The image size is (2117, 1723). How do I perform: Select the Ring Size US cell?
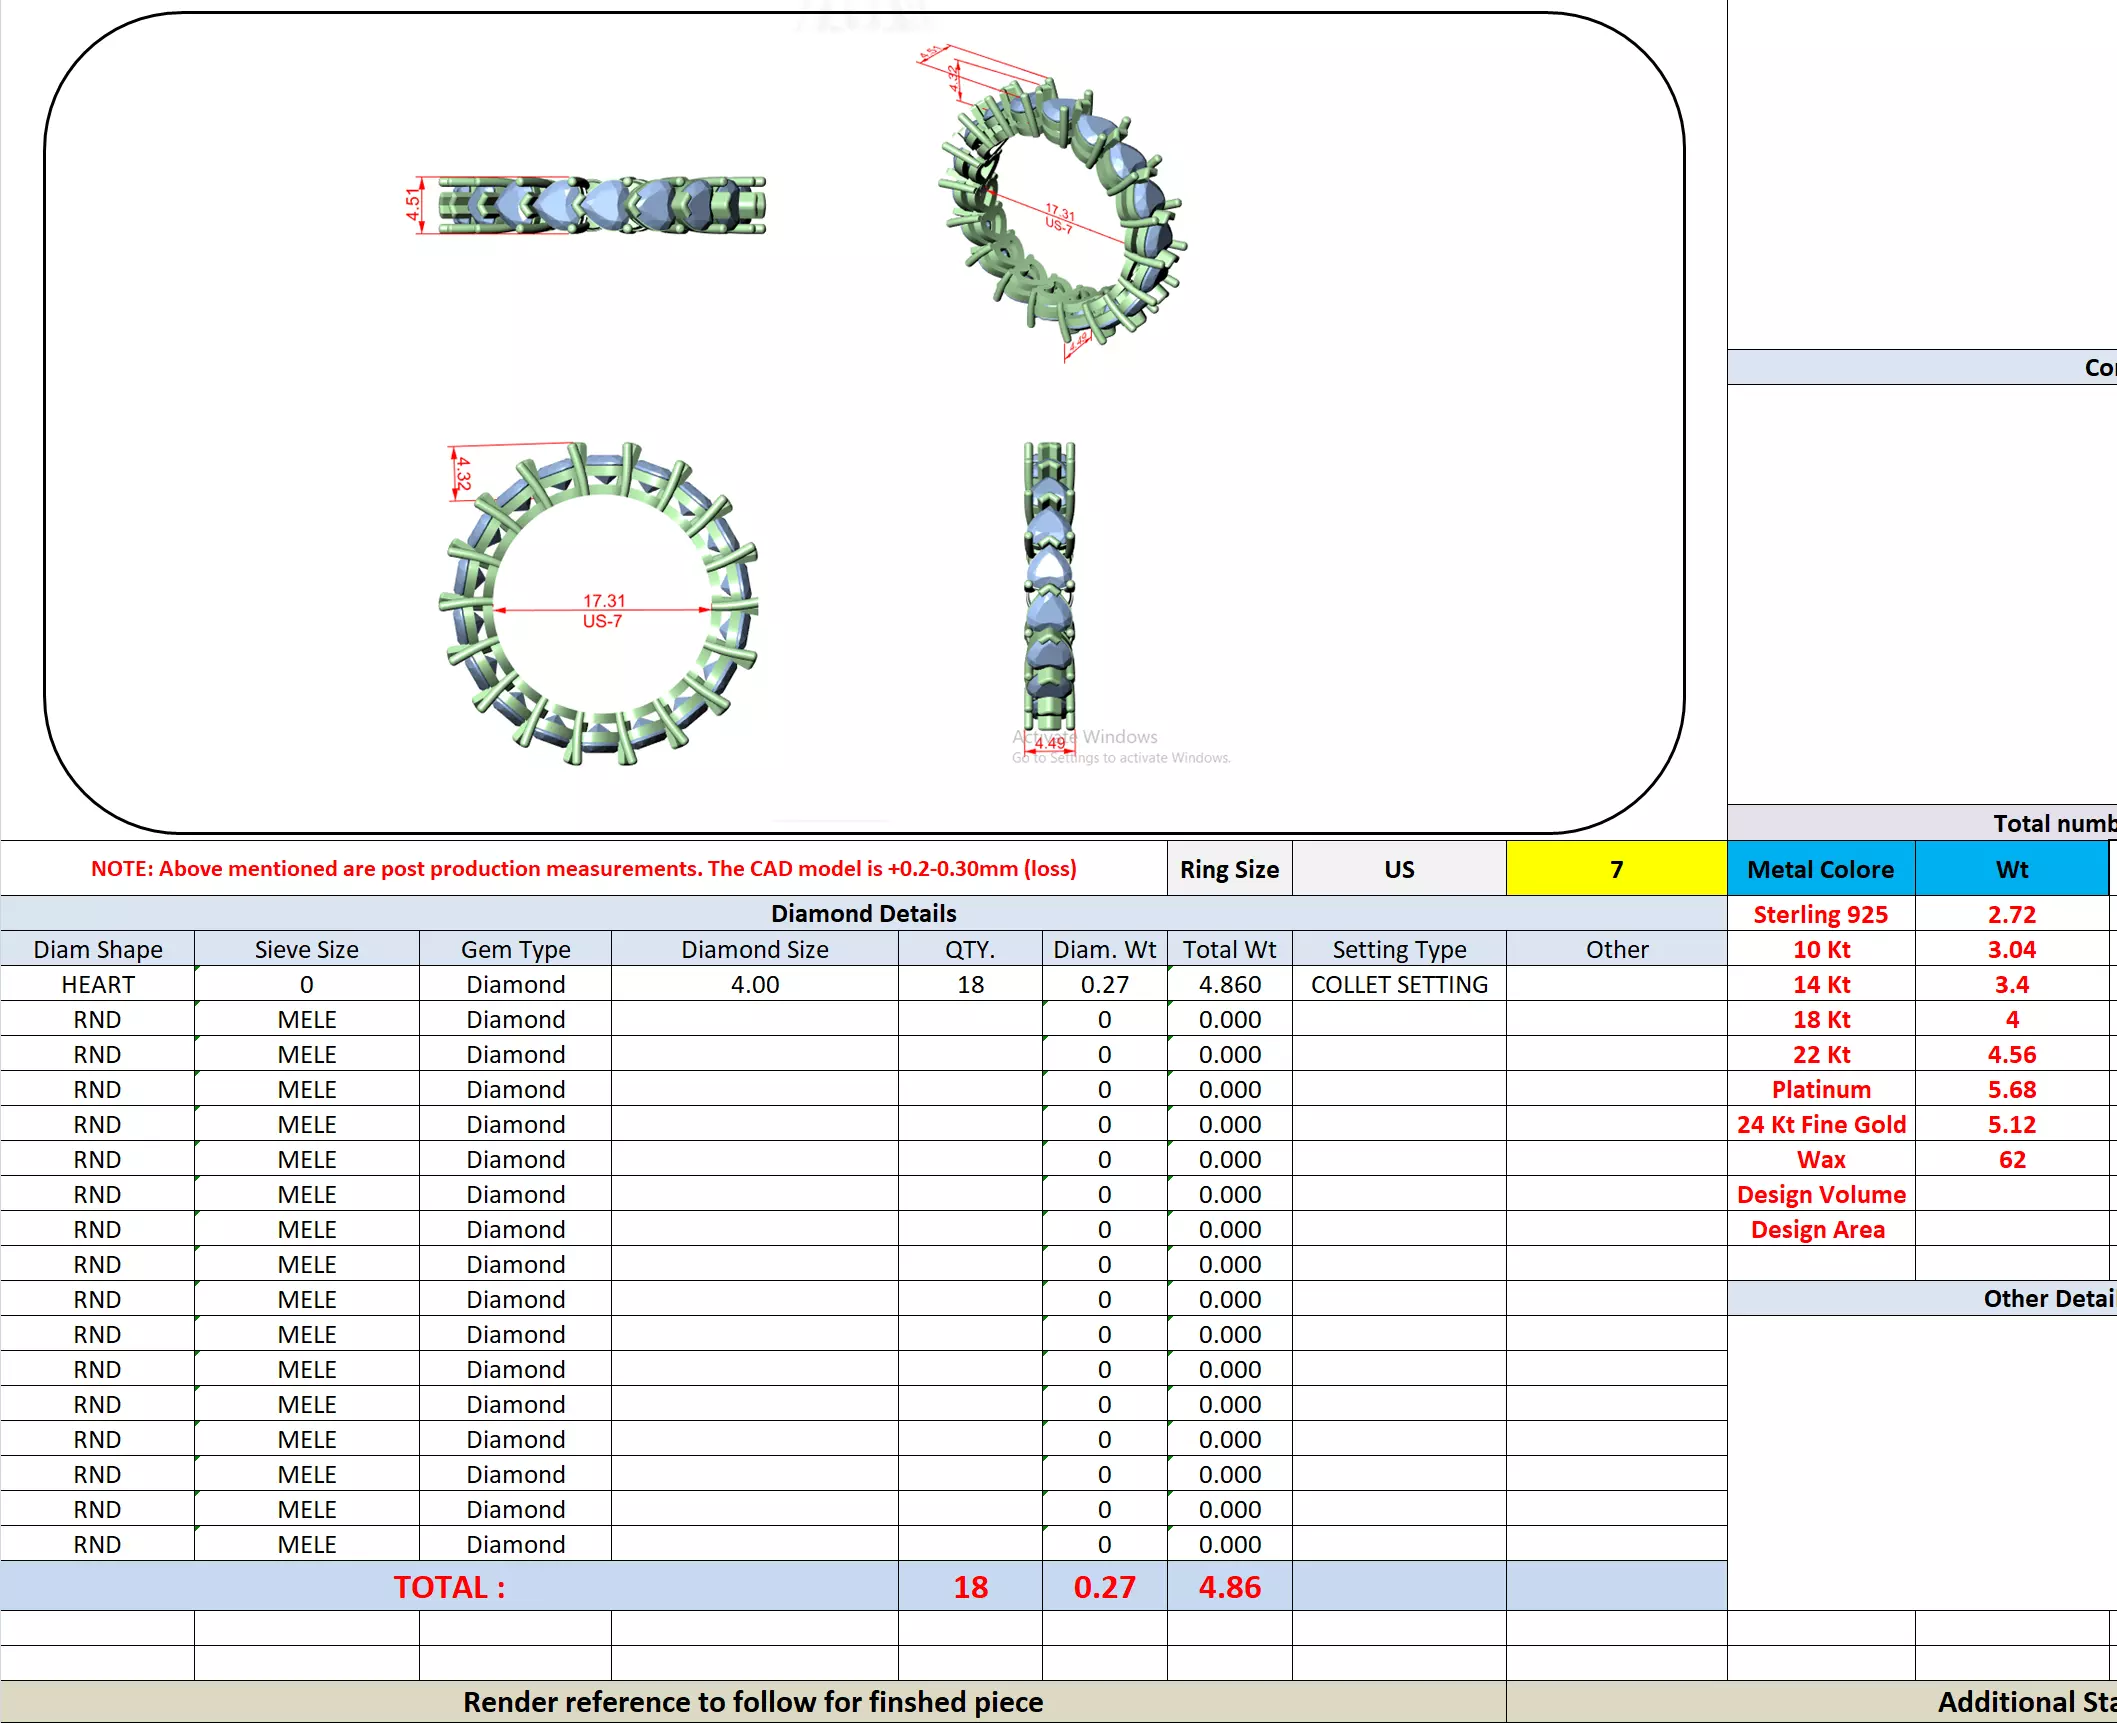1398,869
